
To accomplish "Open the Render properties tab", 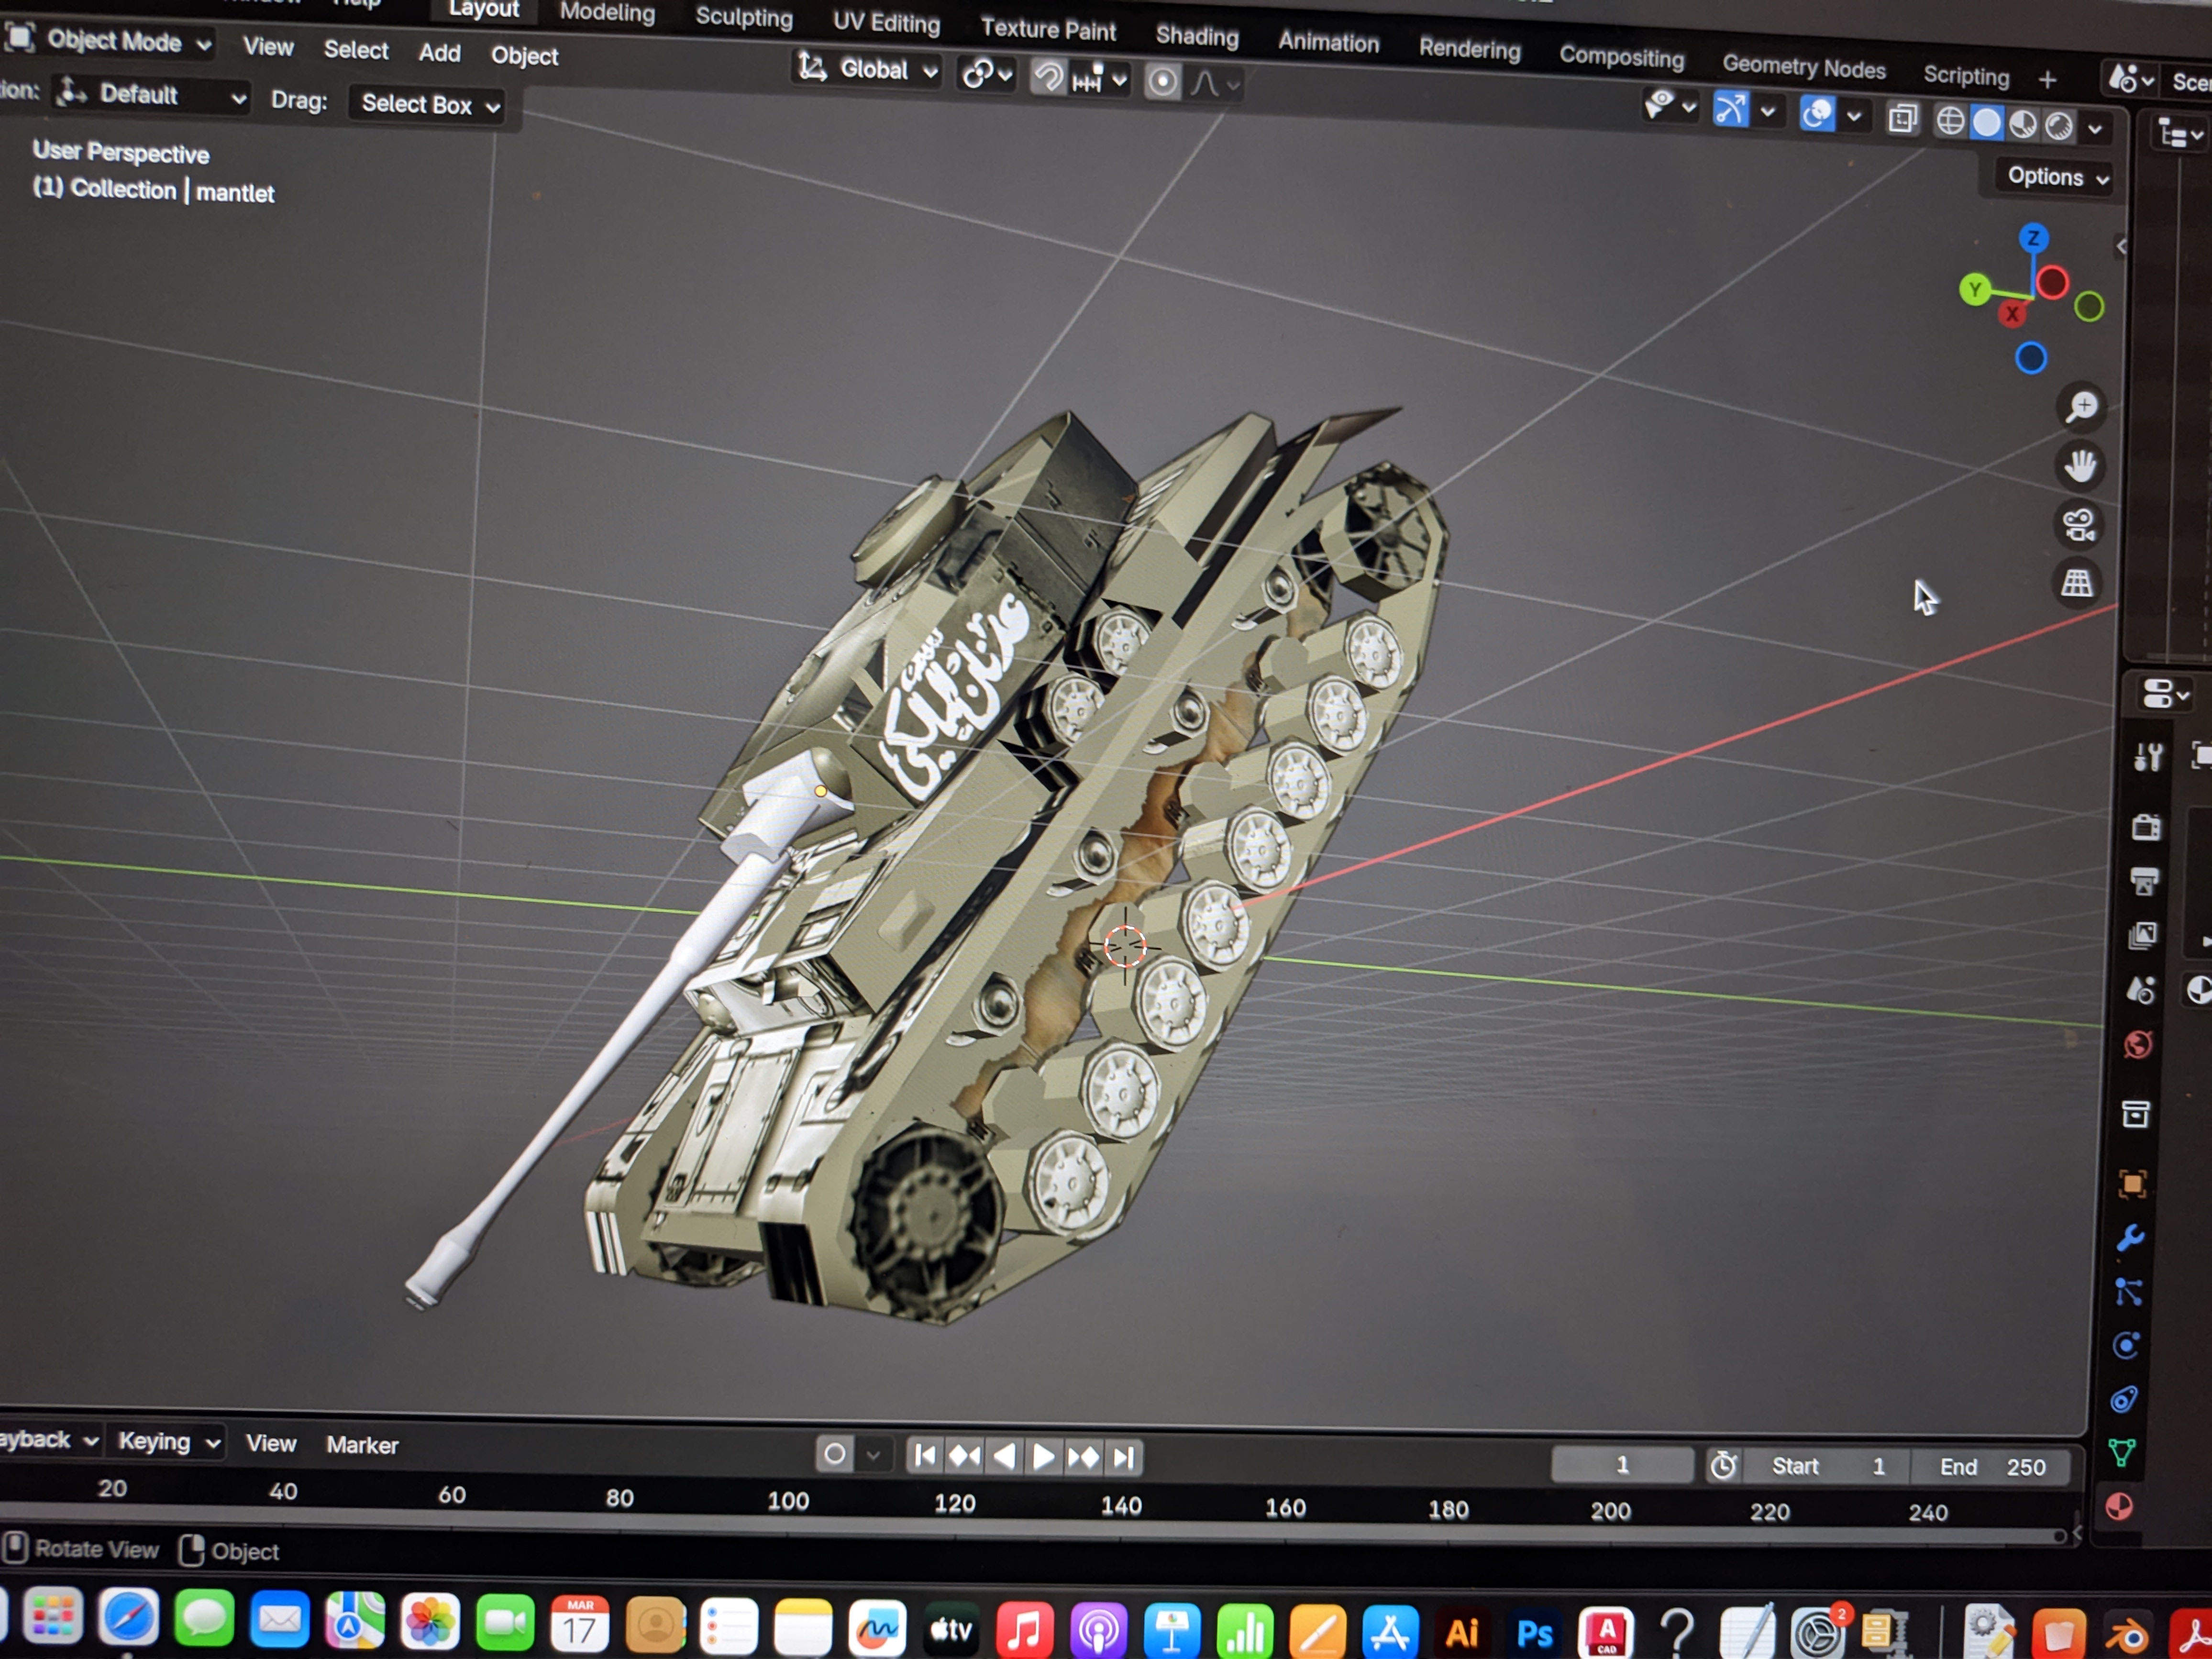I will (2146, 827).
